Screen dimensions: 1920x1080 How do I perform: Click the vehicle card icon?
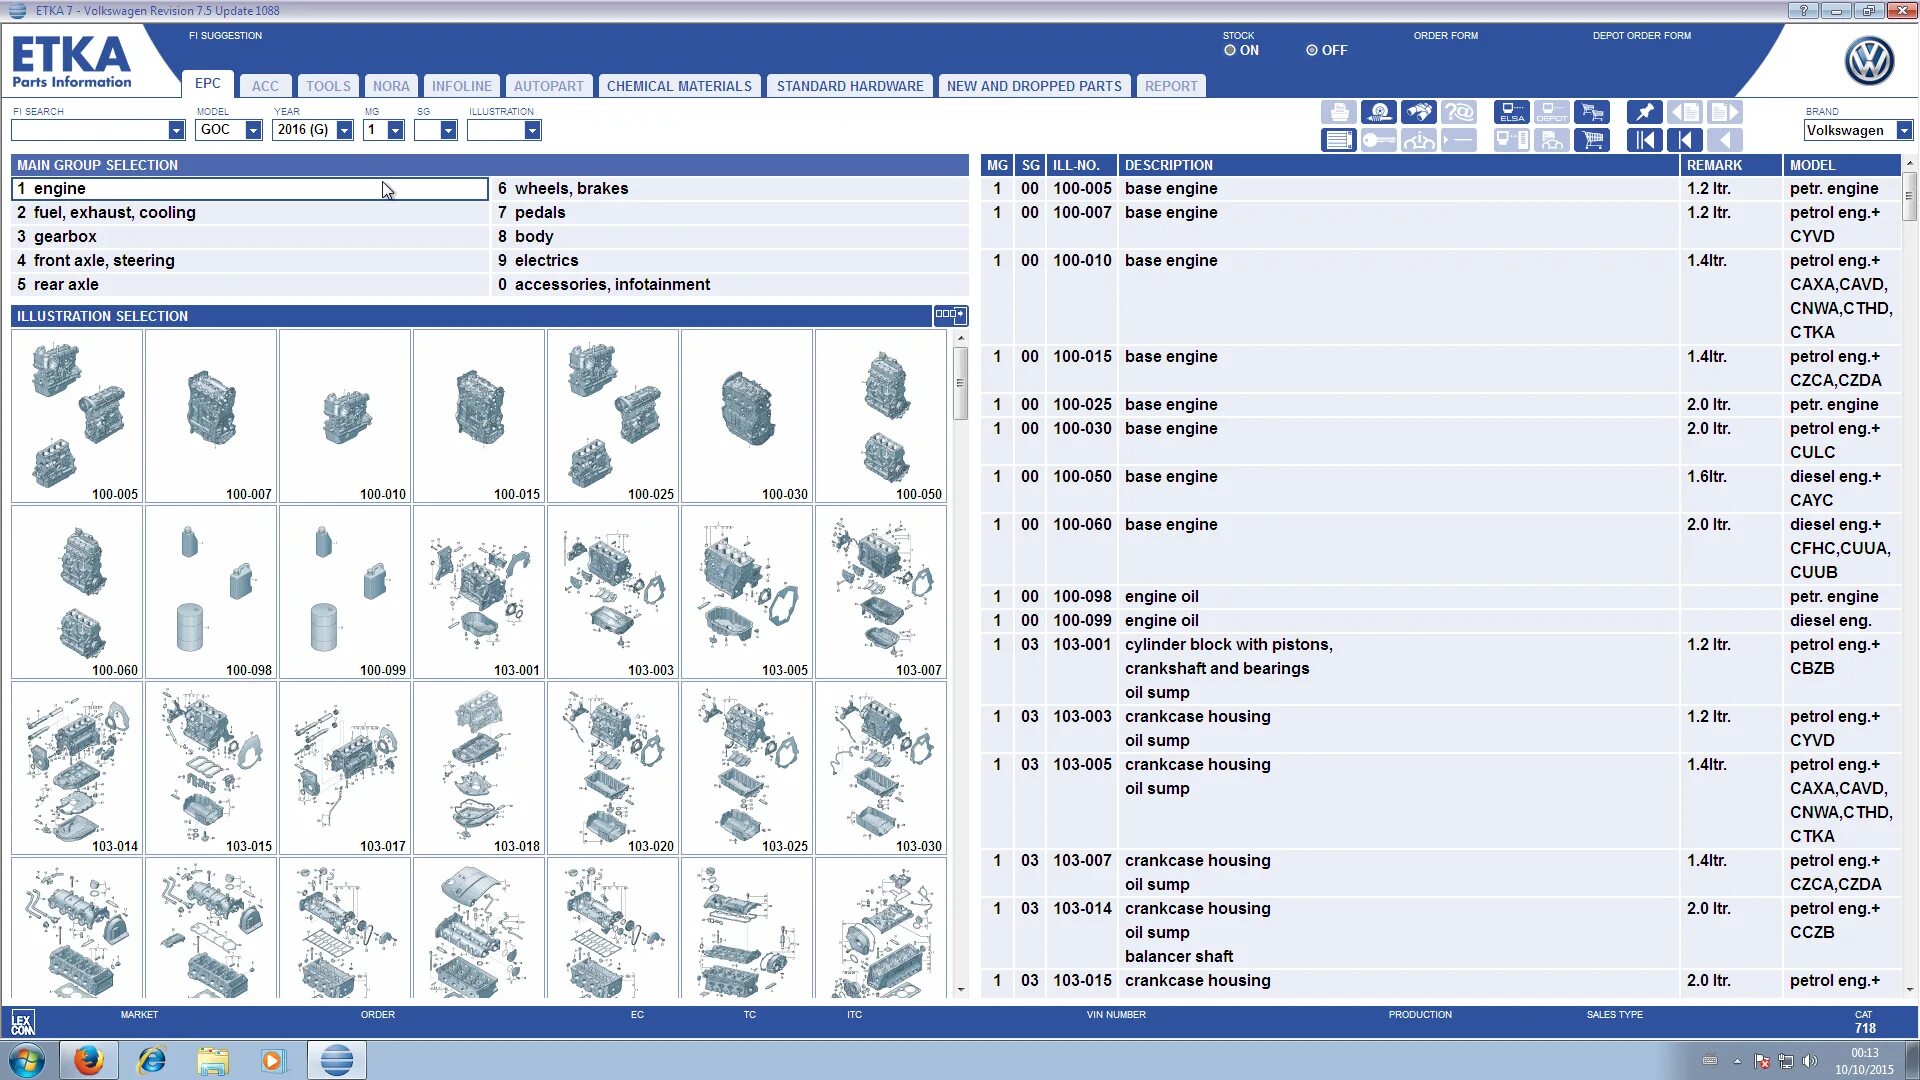point(1552,140)
